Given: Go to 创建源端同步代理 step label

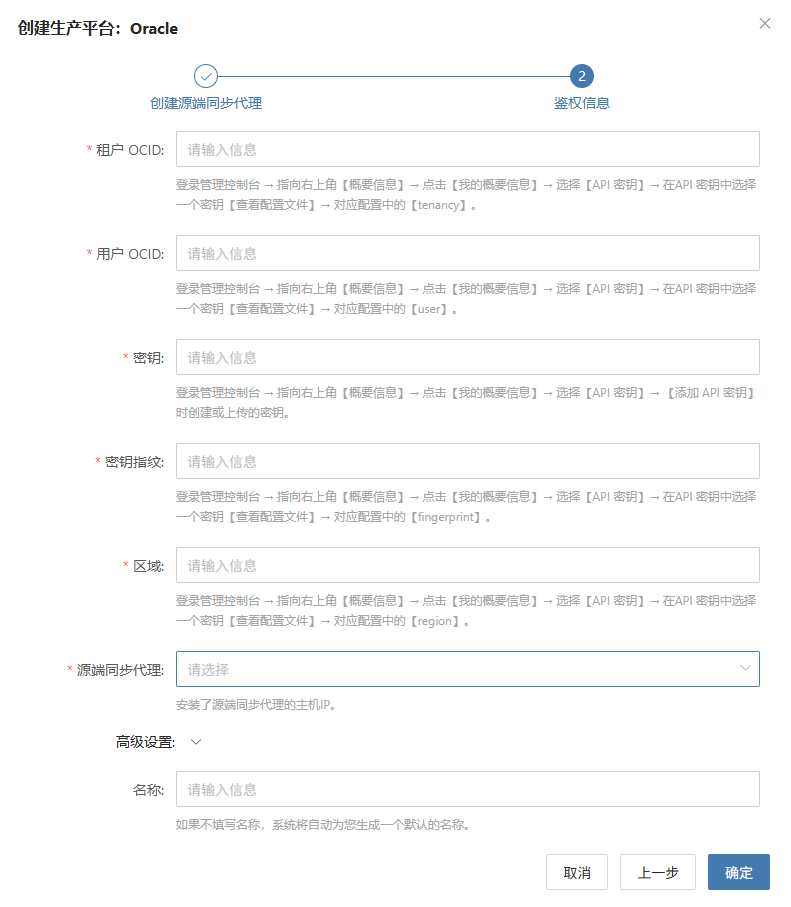Looking at the screenshot, I should (x=205, y=103).
